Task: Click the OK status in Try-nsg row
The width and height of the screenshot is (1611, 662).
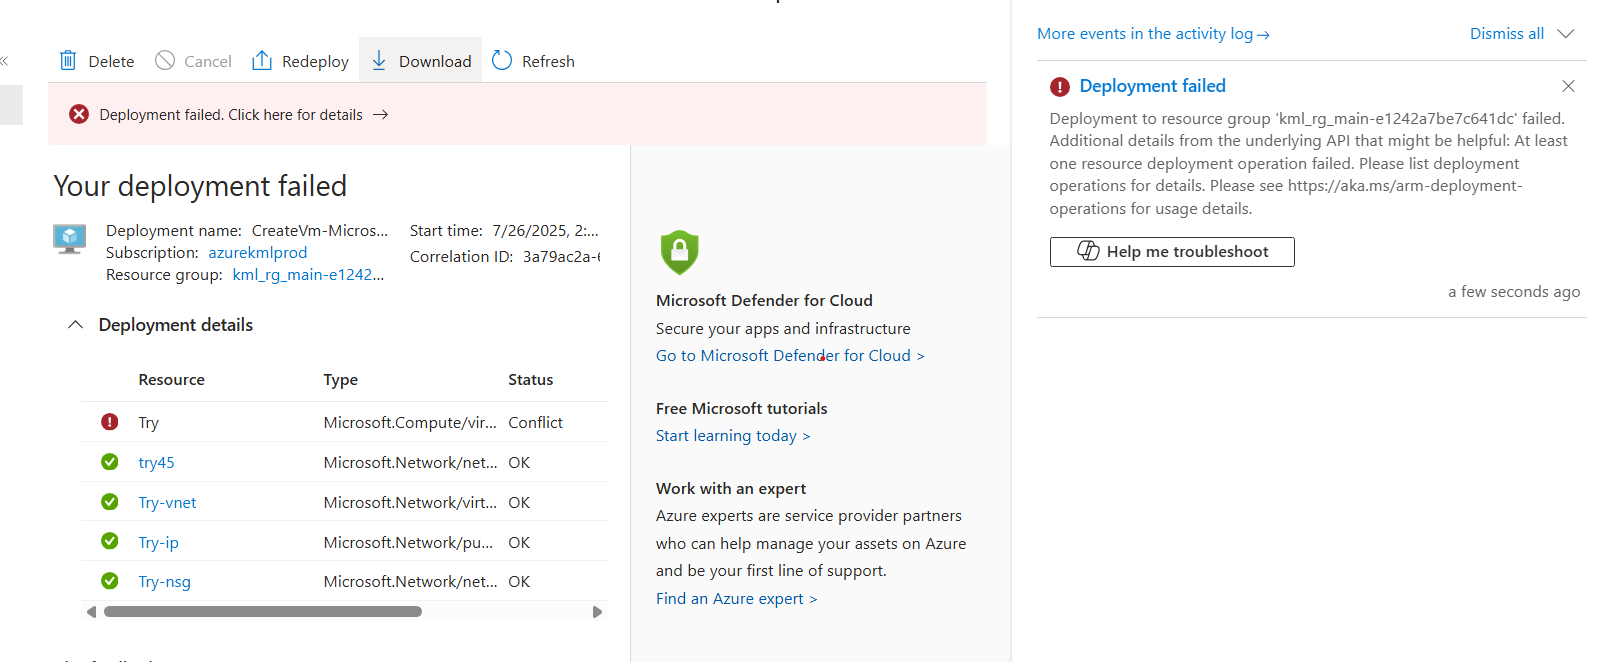Action: 519,582
